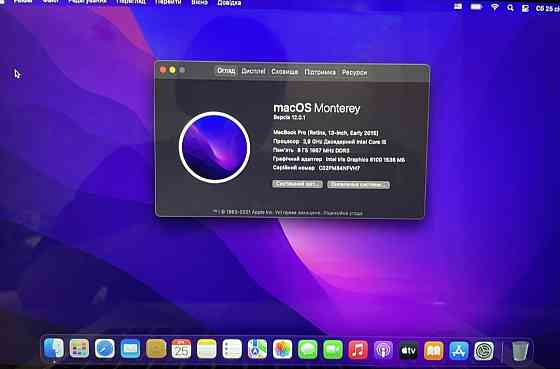Switch to the Сховище tab
560x369 pixels.
tap(285, 72)
